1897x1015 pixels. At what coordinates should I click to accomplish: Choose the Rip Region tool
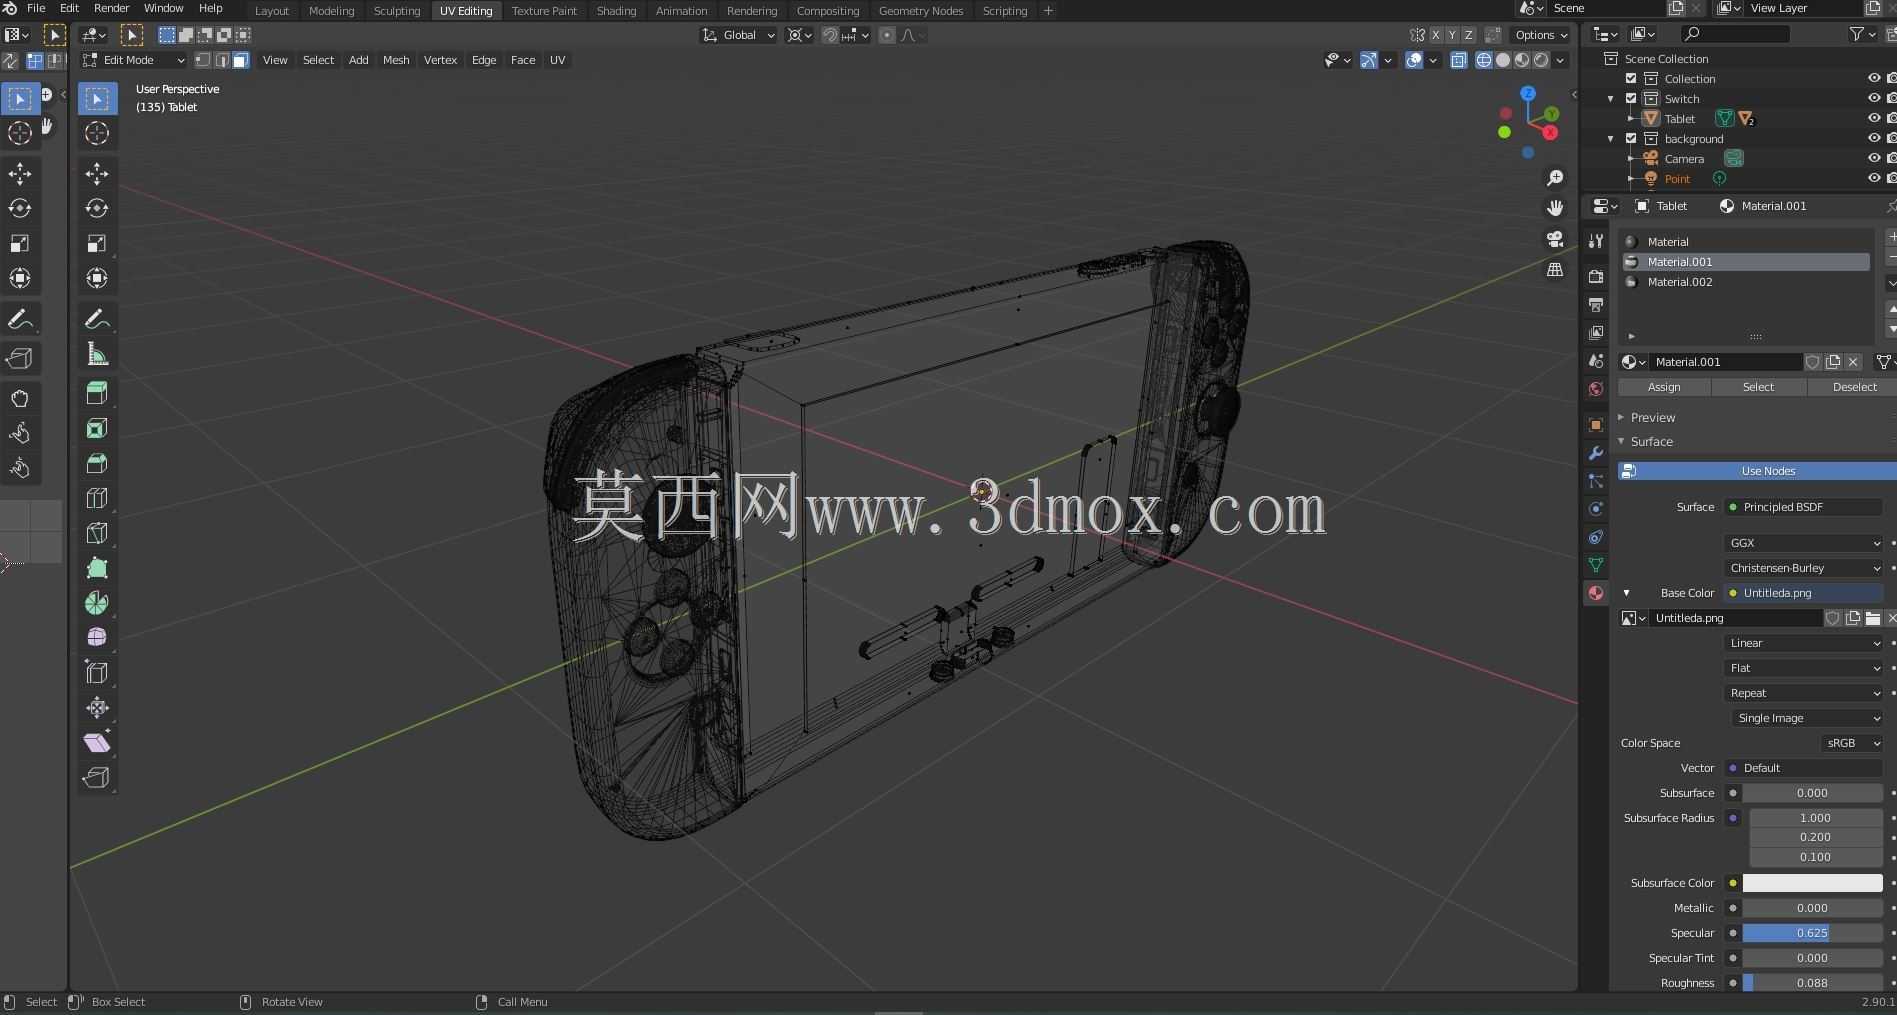click(x=97, y=777)
